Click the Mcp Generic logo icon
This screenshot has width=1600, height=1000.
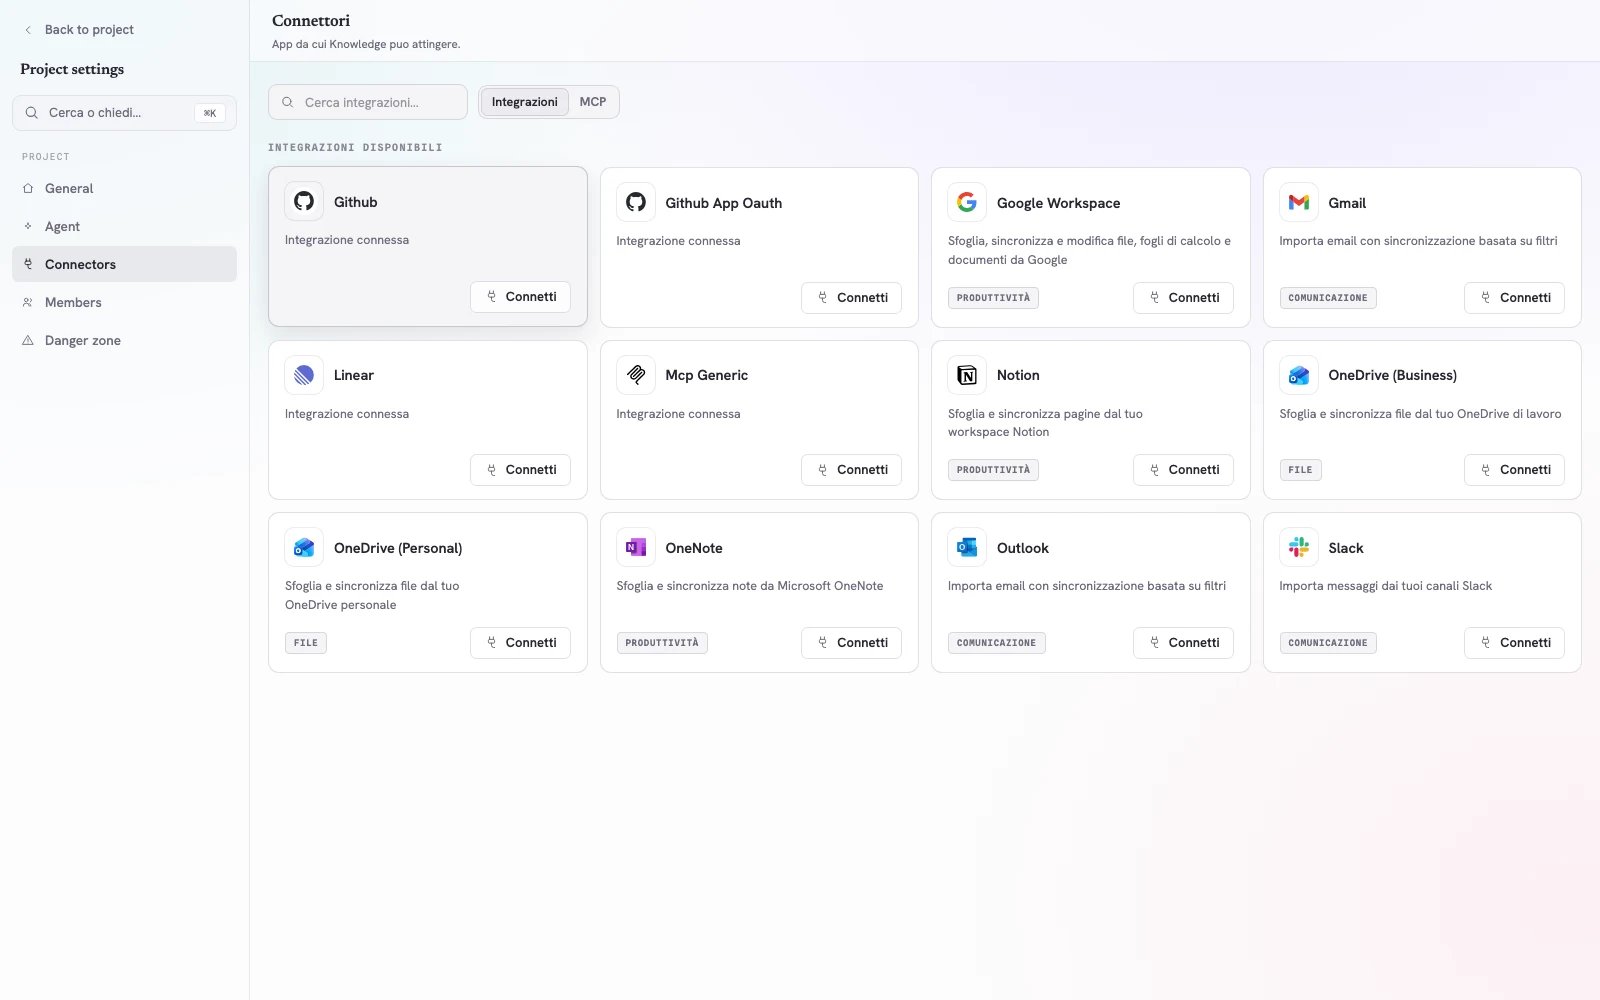tap(636, 375)
